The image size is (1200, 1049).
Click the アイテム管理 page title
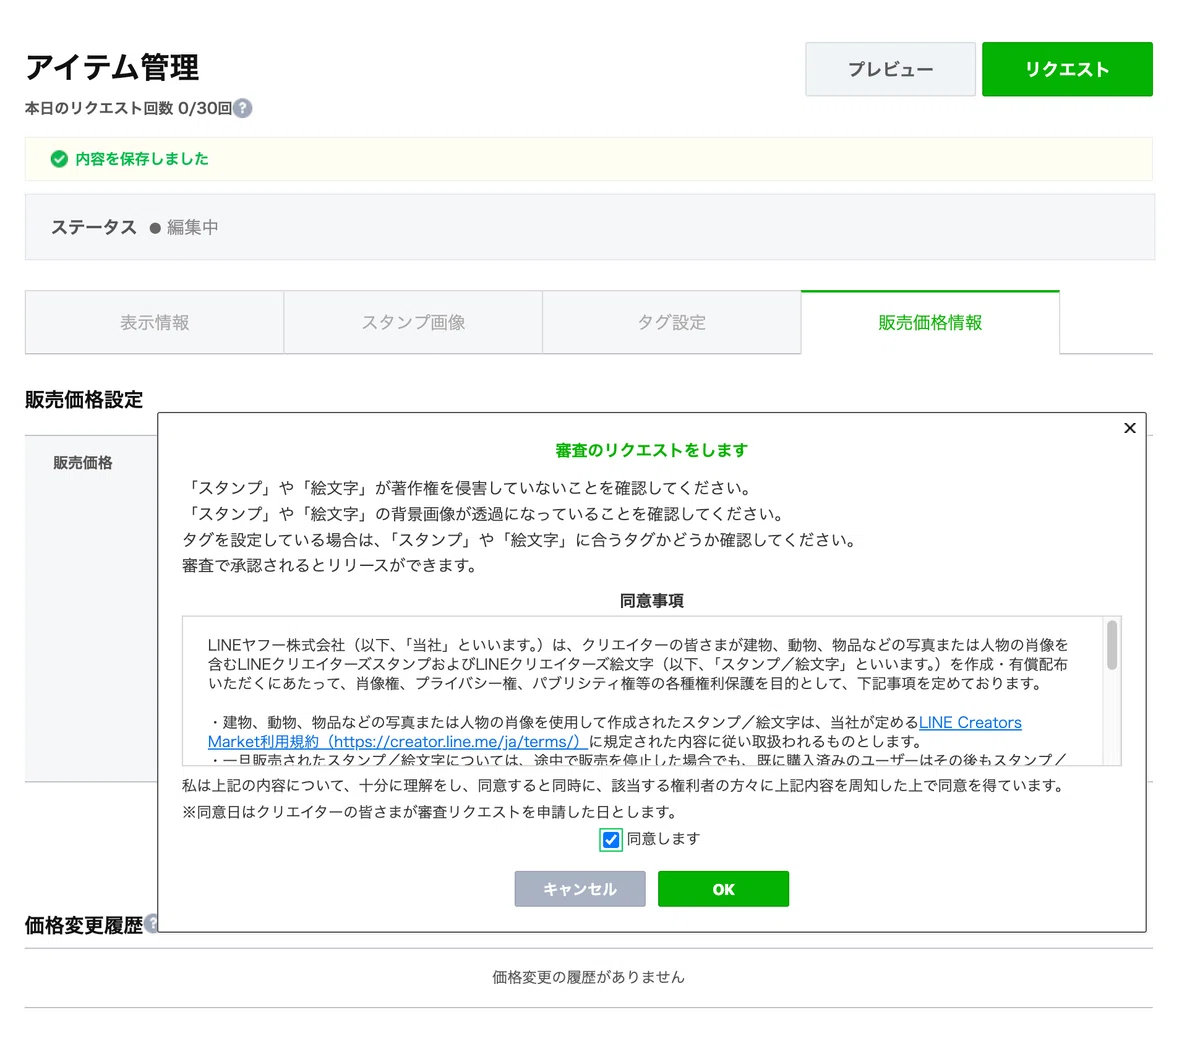(112, 67)
